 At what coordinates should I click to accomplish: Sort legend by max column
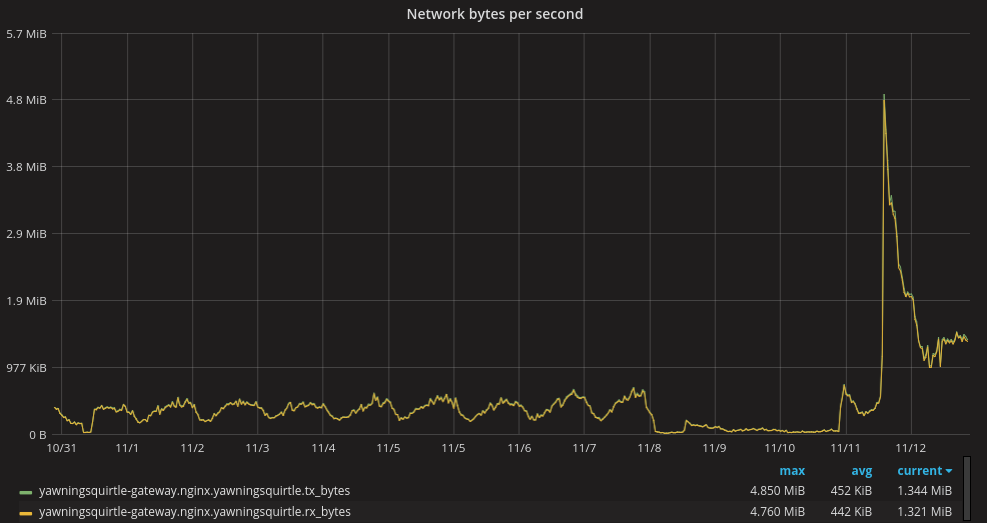792,471
